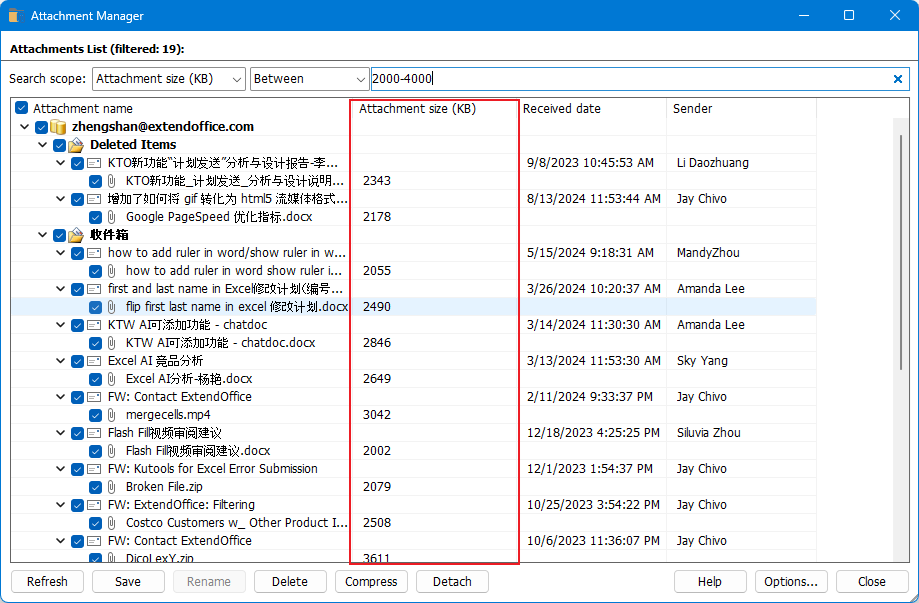
Task: Collapse the 收件箱 folder tree node
Action: pyautogui.click(x=40, y=234)
